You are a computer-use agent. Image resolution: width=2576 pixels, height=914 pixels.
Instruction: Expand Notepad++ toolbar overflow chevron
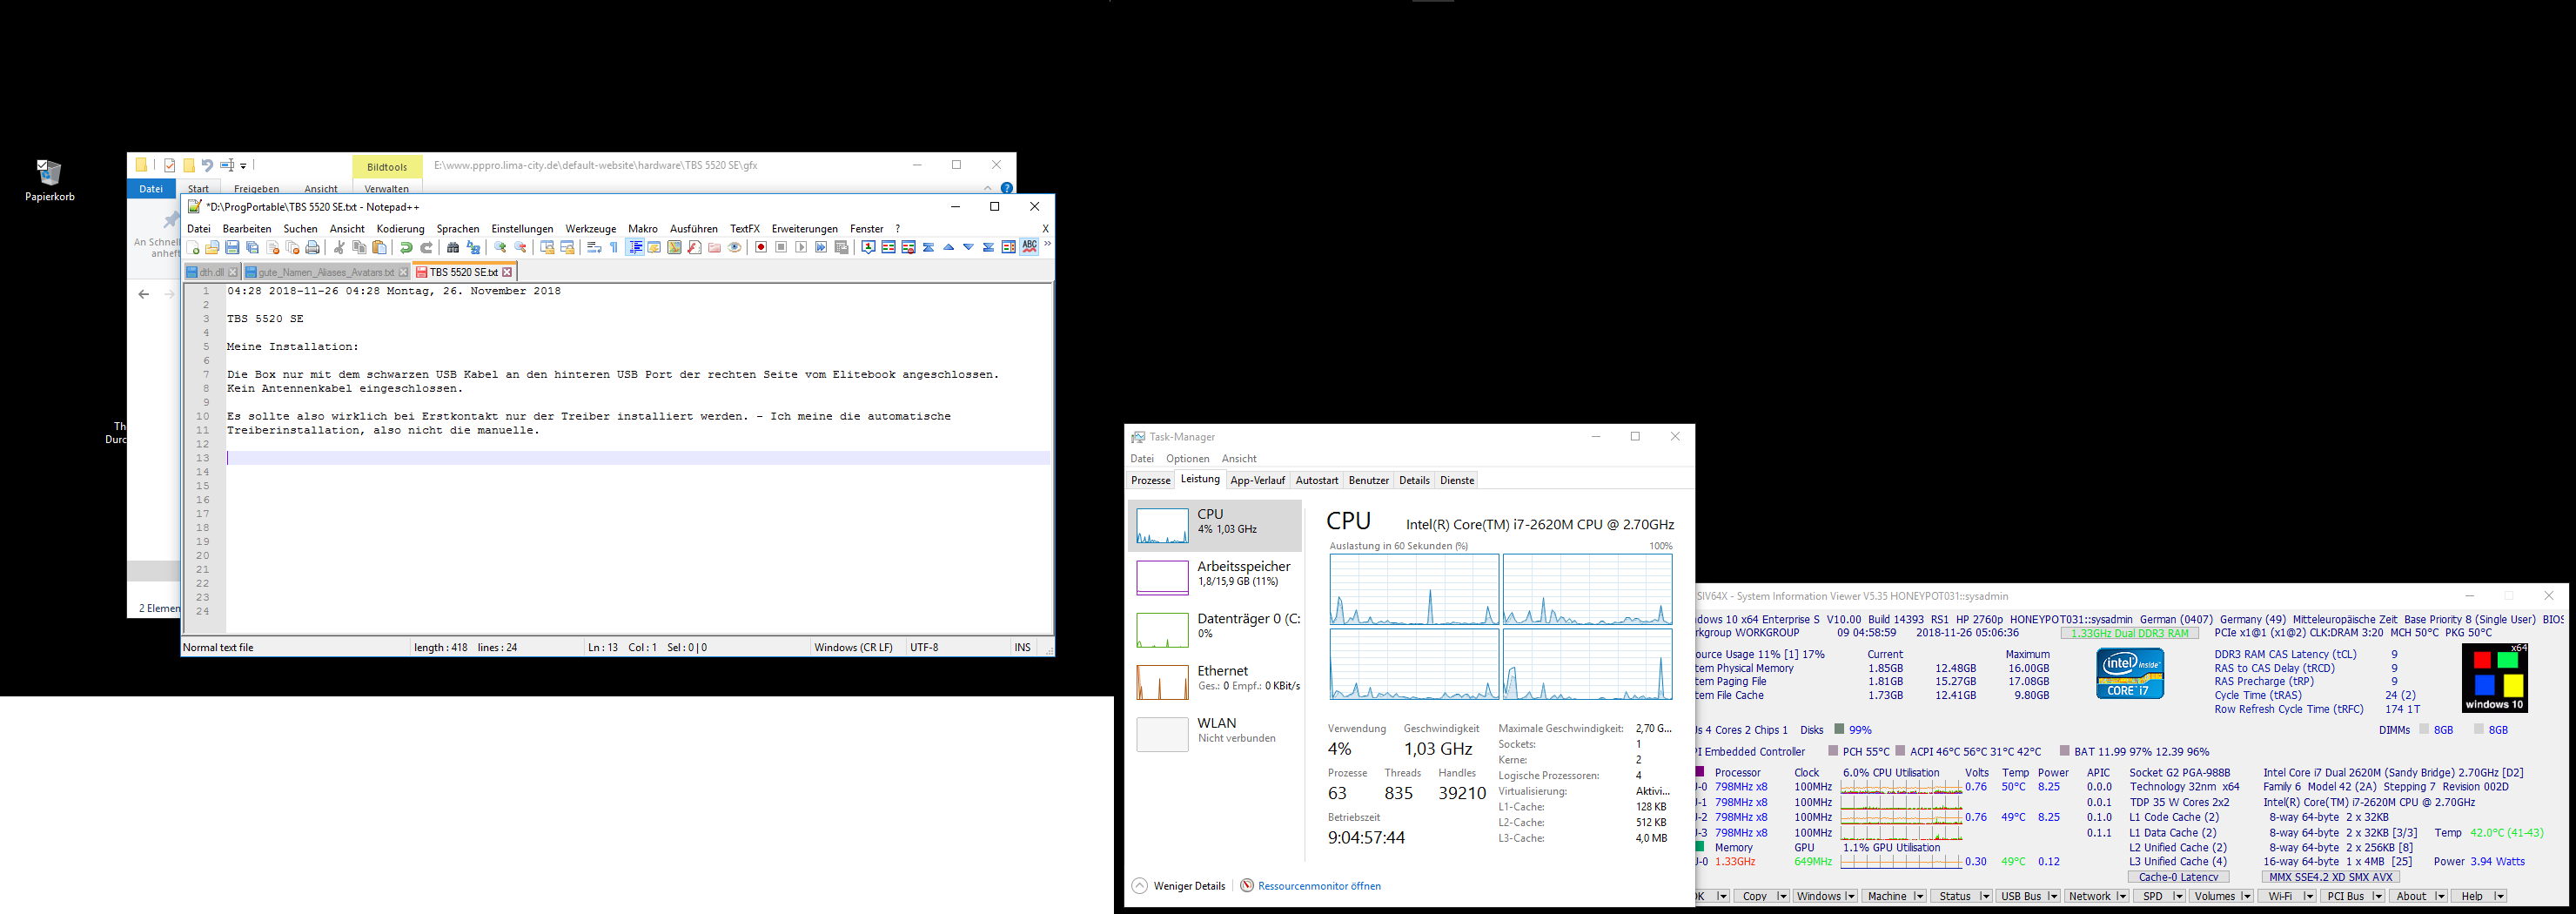click(x=1047, y=243)
